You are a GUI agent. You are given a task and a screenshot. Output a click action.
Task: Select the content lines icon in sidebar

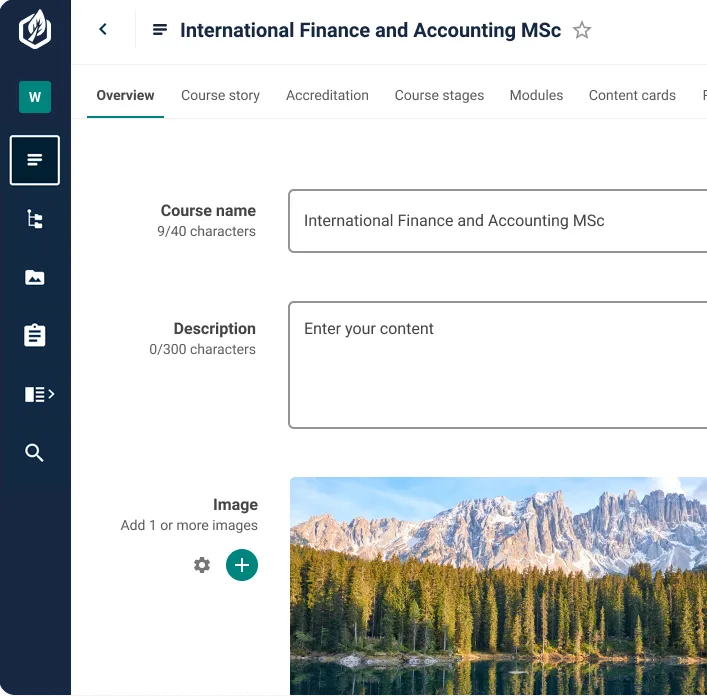pyautogui.click(x=35, y=160)
